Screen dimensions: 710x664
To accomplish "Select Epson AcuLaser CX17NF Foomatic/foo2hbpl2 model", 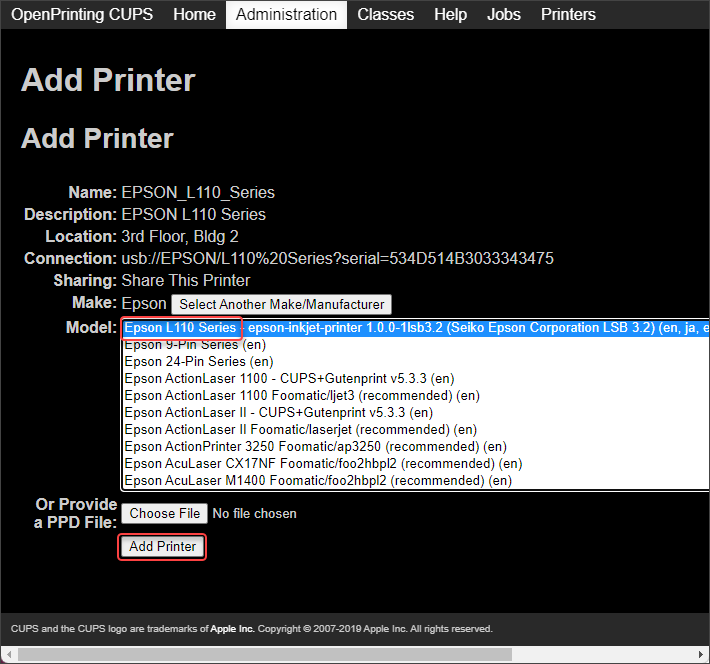I will pos(416,464).
